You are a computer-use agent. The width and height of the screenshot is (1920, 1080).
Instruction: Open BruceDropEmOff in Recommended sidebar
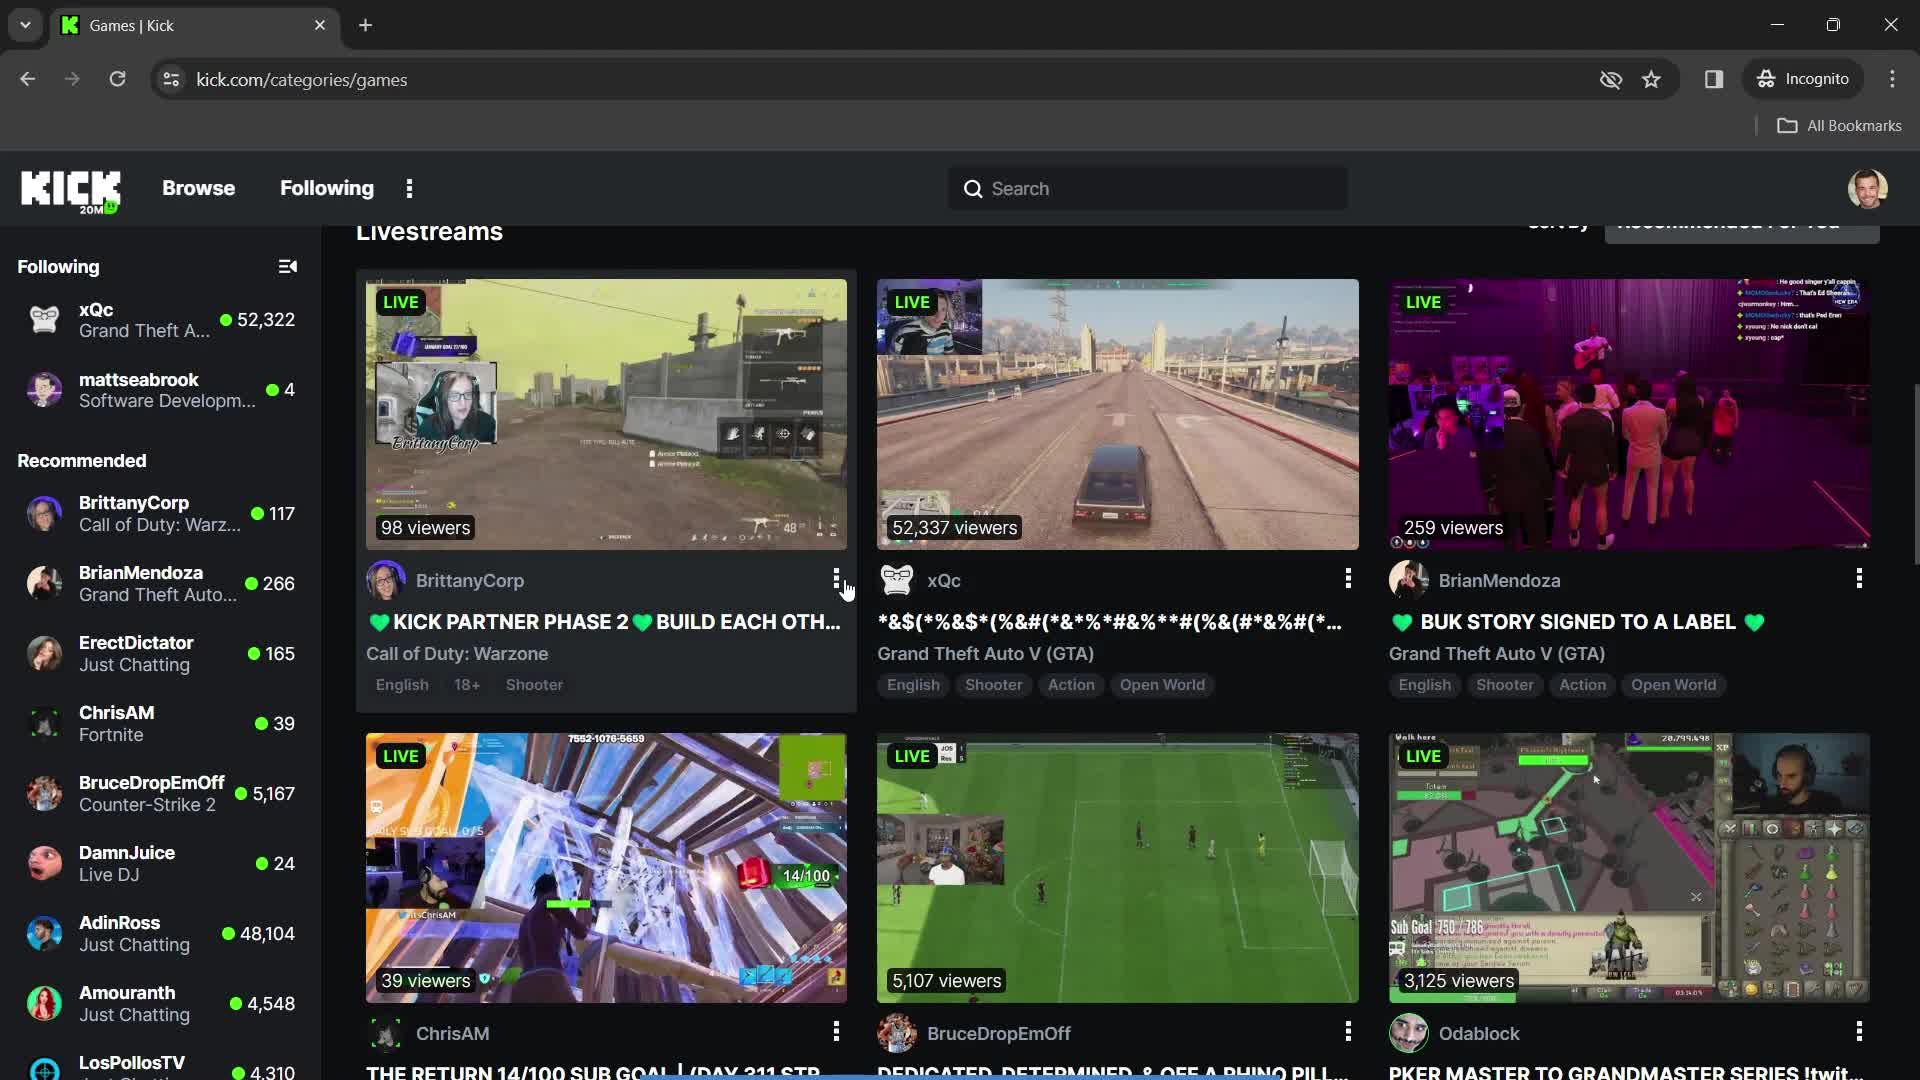pyautogui.click(x=160, y=794)
